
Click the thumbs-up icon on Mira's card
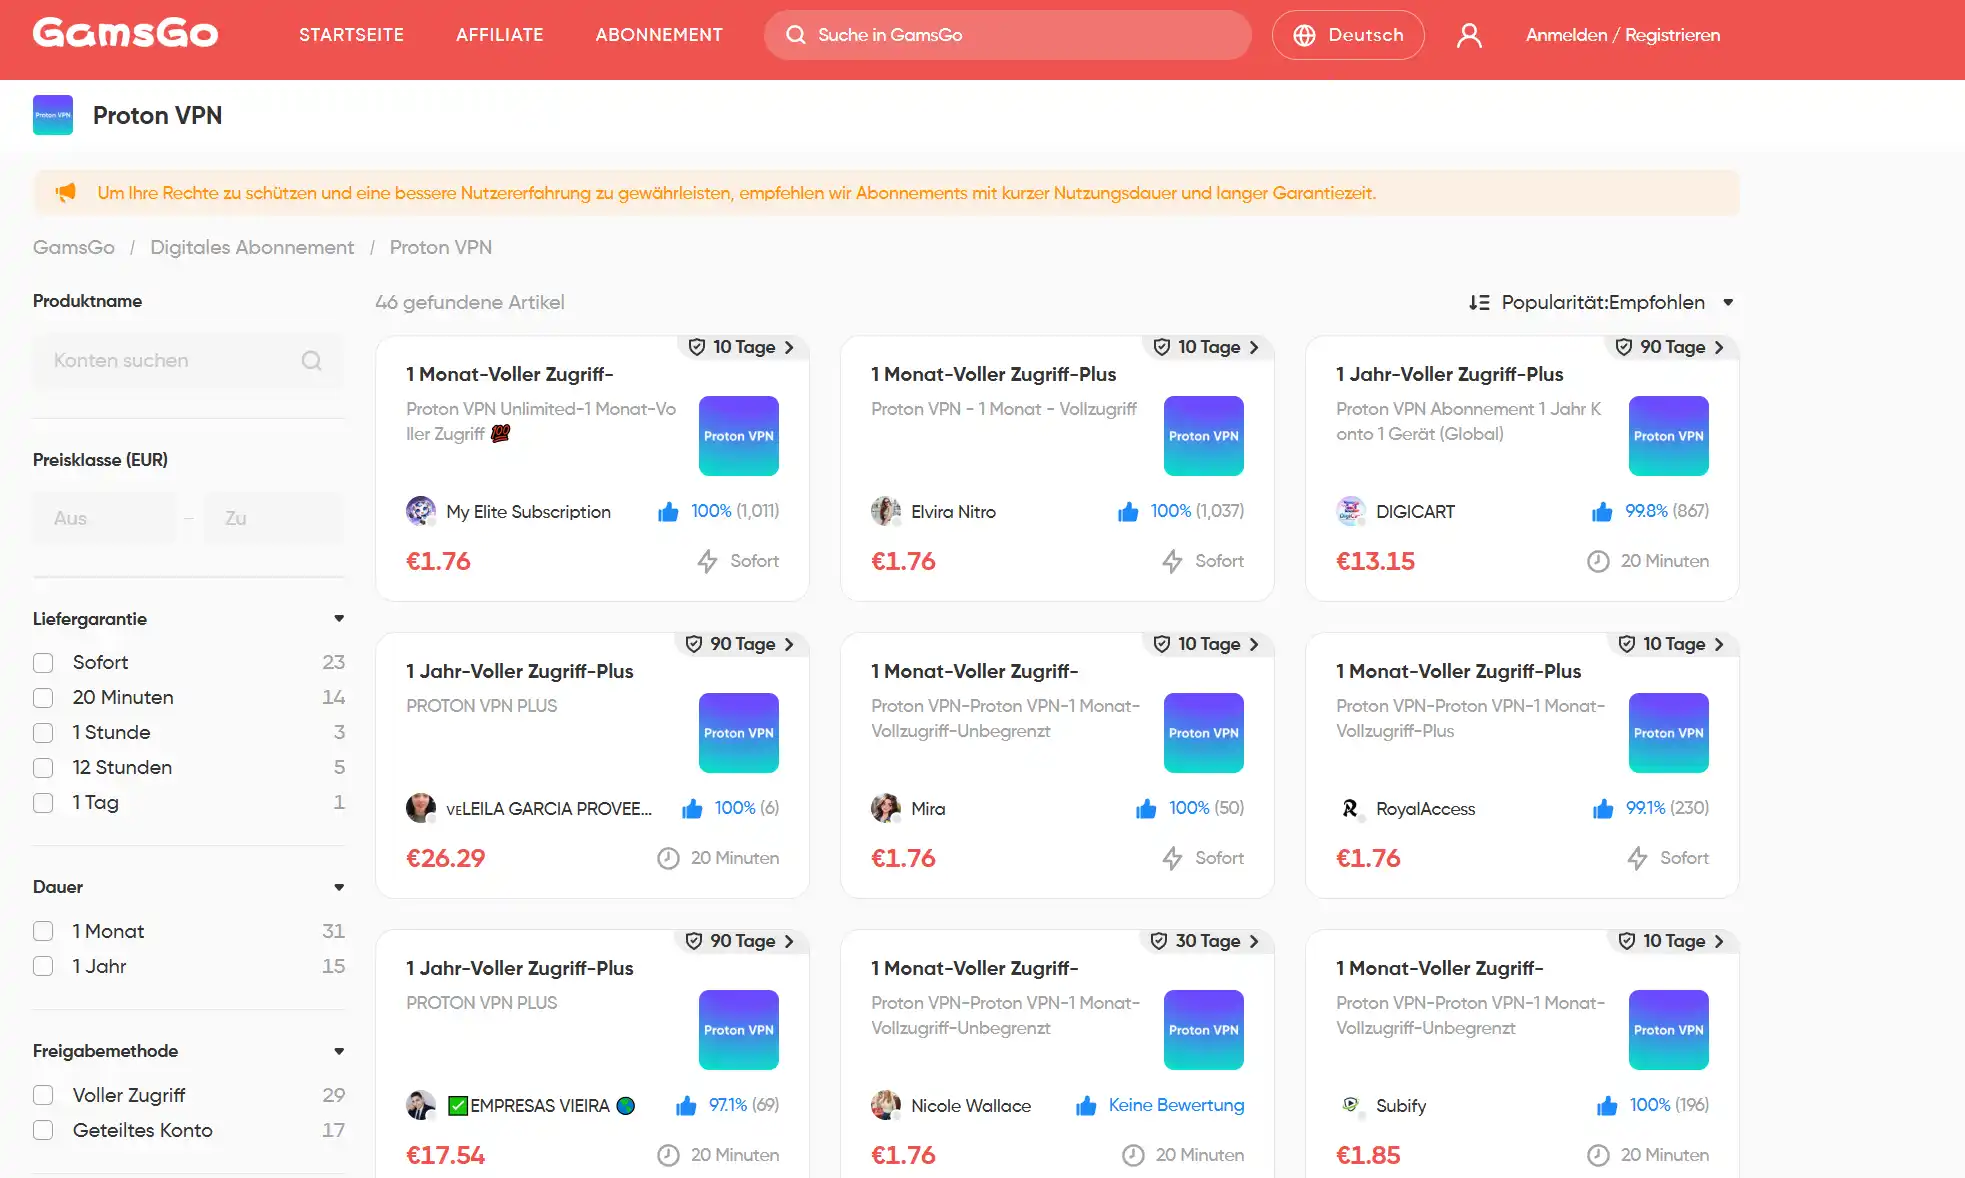1146,808
